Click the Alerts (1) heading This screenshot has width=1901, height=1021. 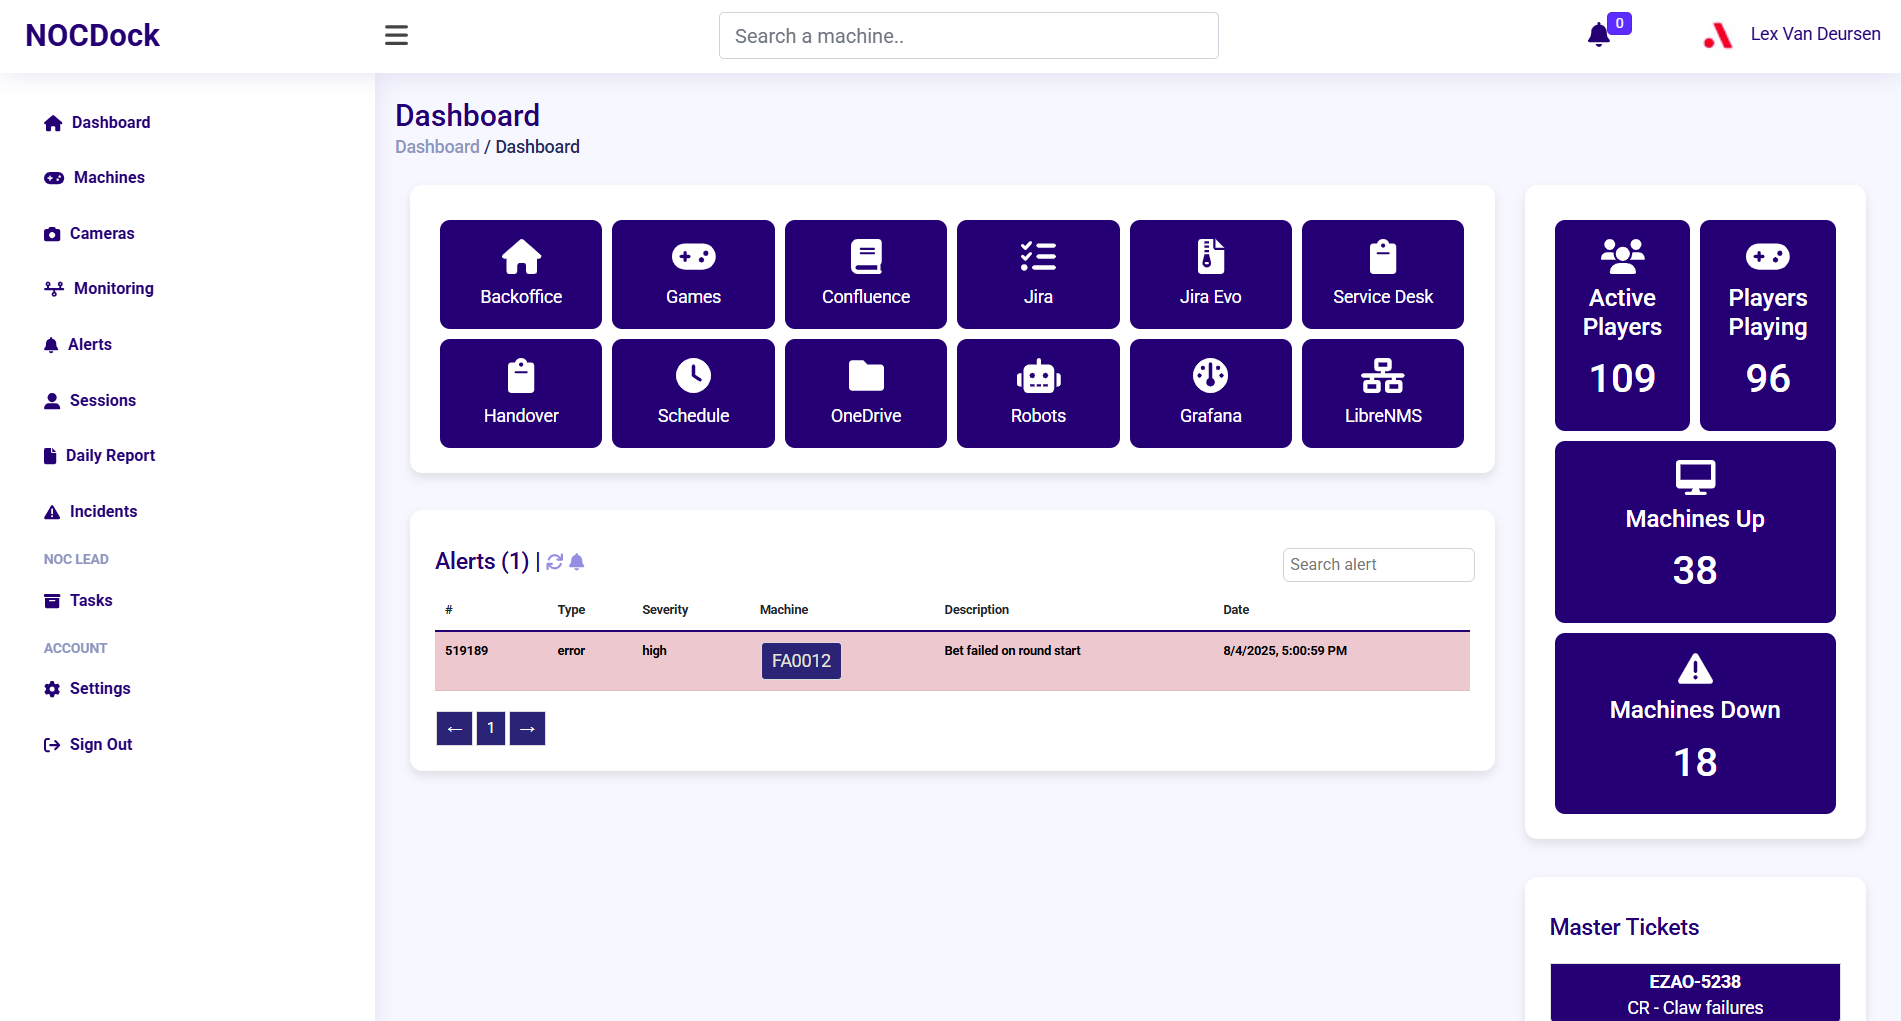482,561
